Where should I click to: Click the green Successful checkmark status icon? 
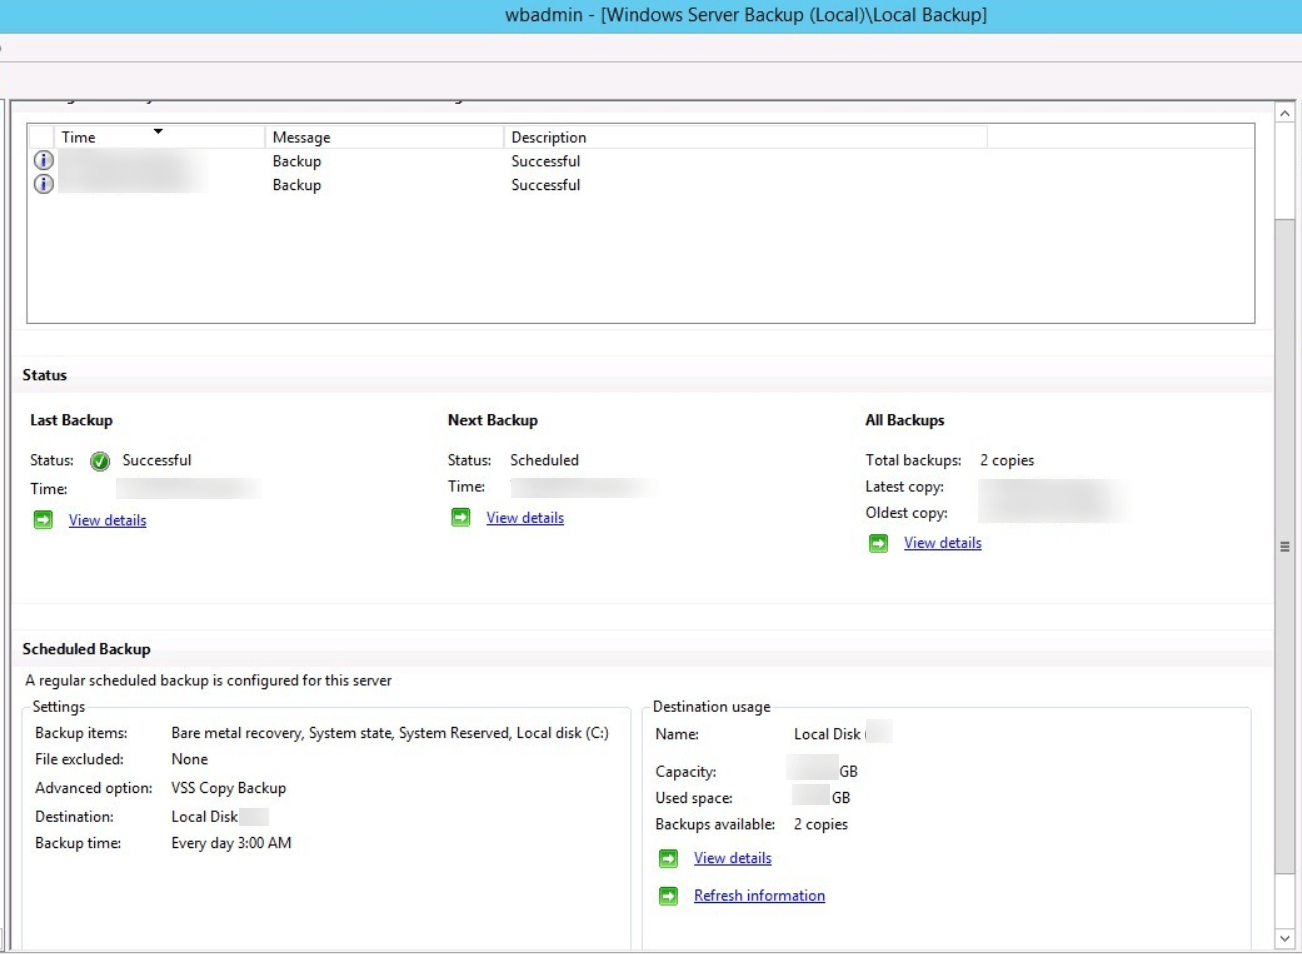point(100,461)
